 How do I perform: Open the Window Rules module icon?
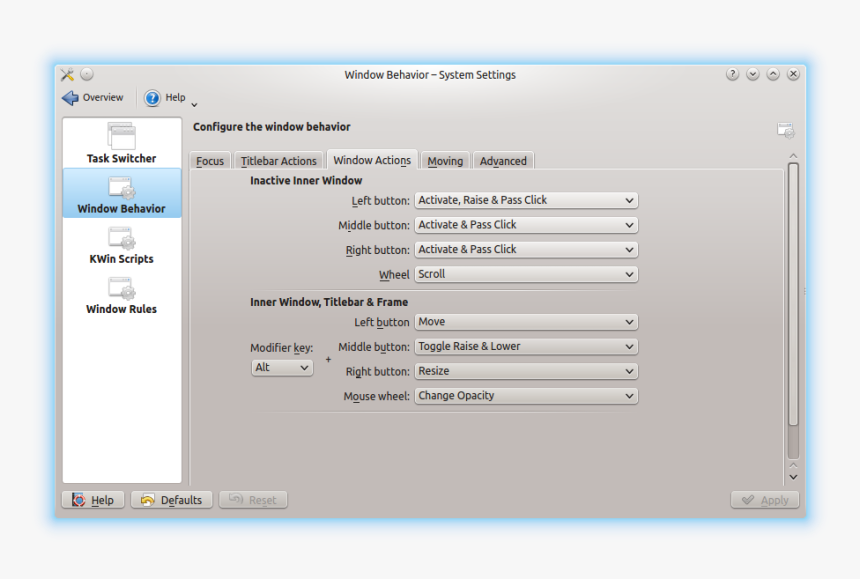coord(121,289)
